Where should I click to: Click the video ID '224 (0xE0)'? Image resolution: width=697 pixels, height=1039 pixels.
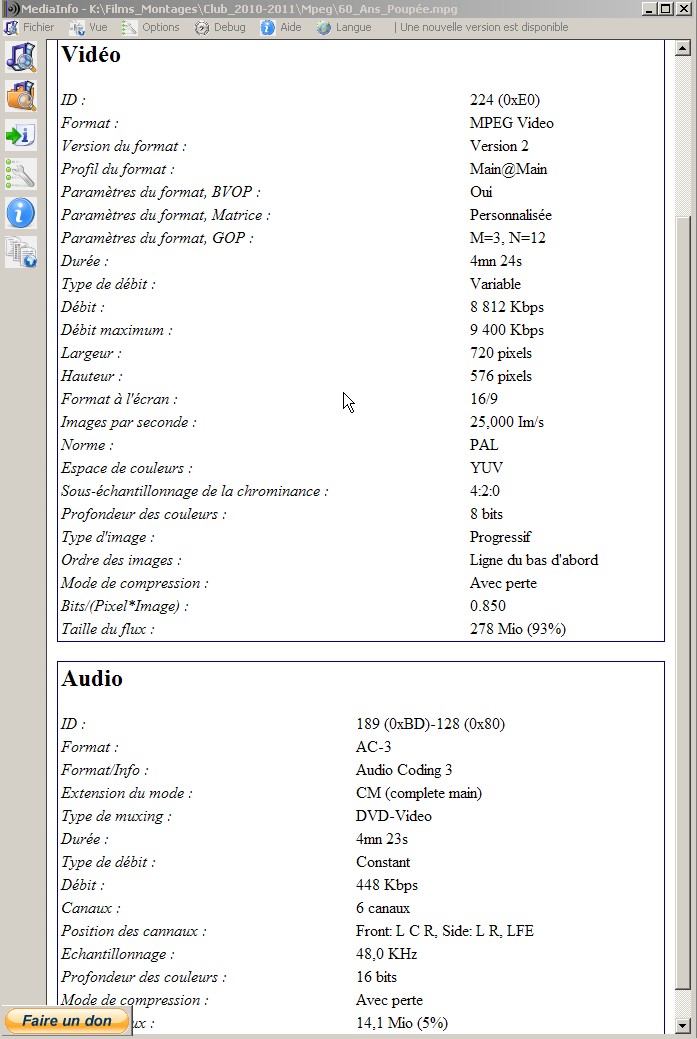coord(505,100)
